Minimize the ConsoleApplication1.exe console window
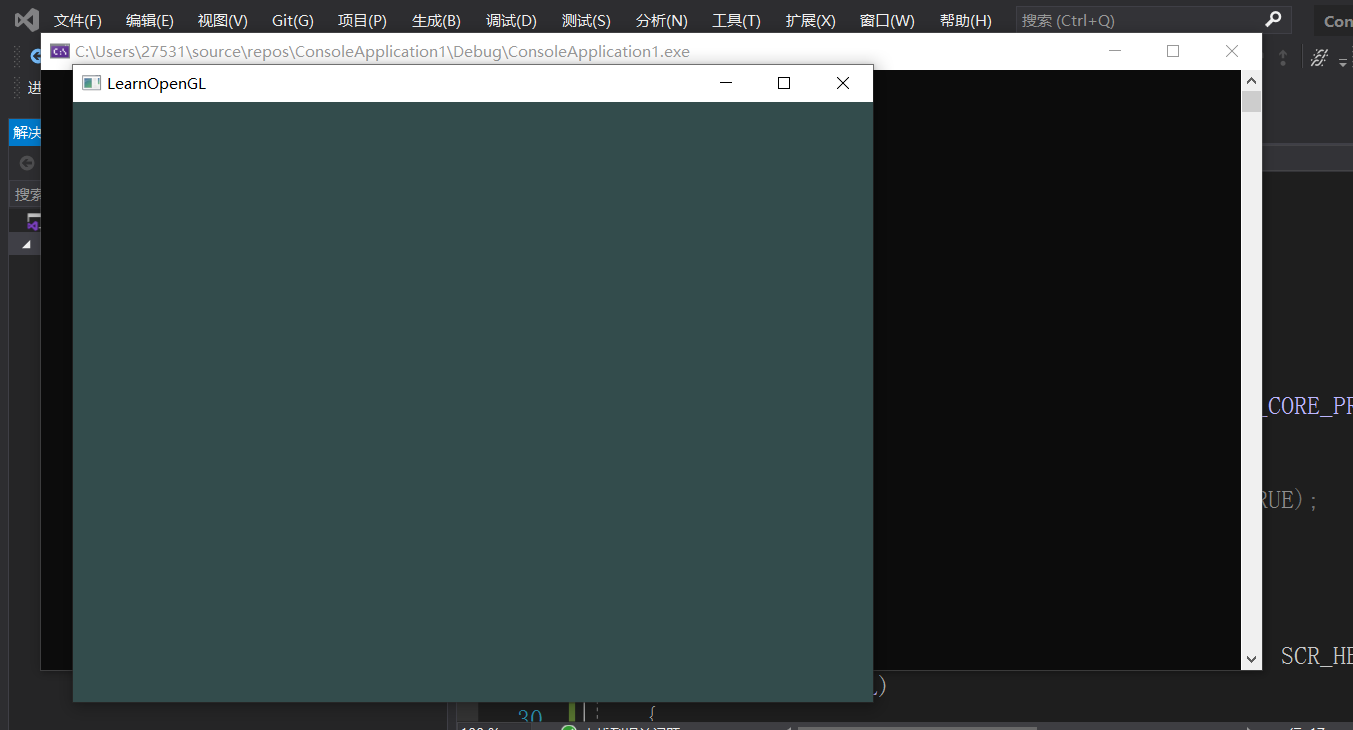 click(1115, 51)
